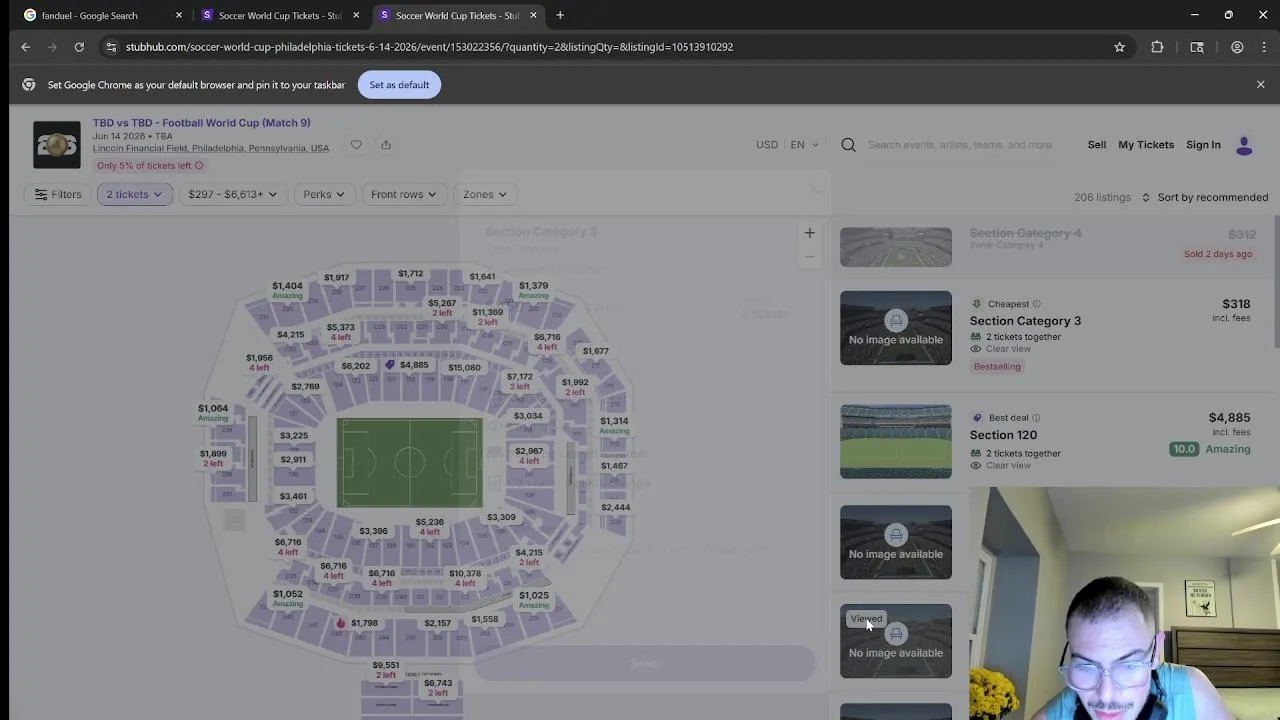Click the Set as default button
This screenshot has height=720, width=1280.
(399, 85)
